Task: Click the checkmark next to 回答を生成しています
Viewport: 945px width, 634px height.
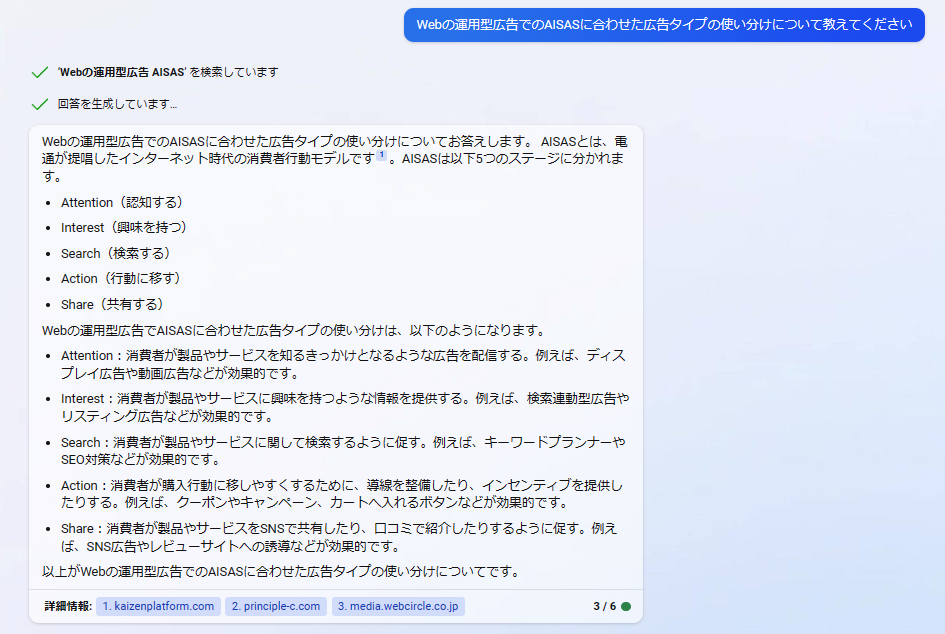Action: click(x=40, y=104)
